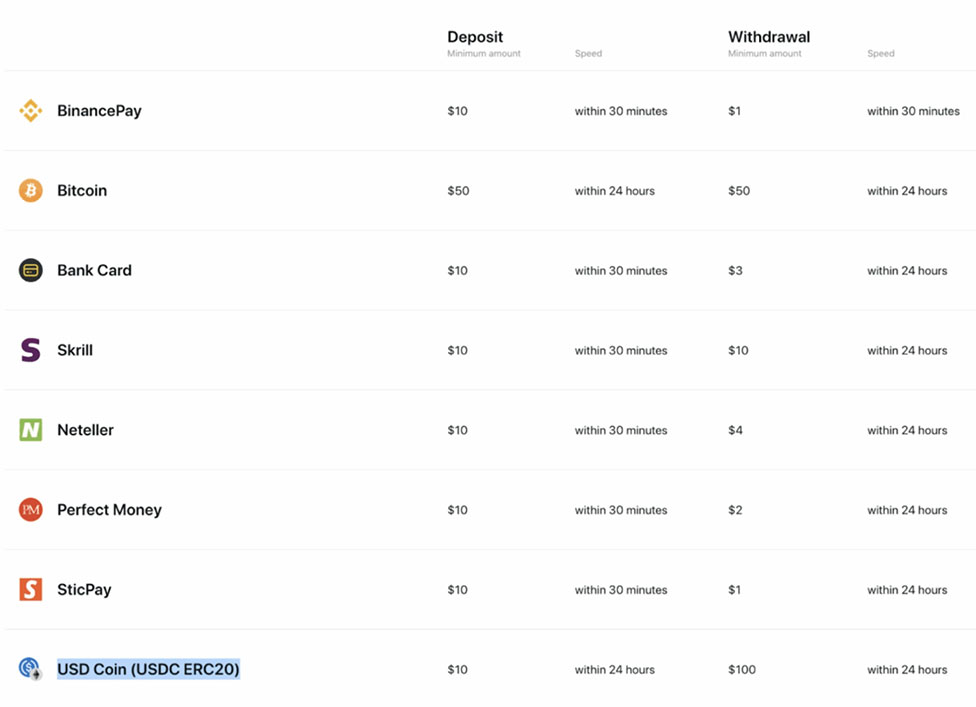Click the $100 USD Coin withdrawal minimum
The width and height of the screenshot is (976, 707).
point(742,670)
